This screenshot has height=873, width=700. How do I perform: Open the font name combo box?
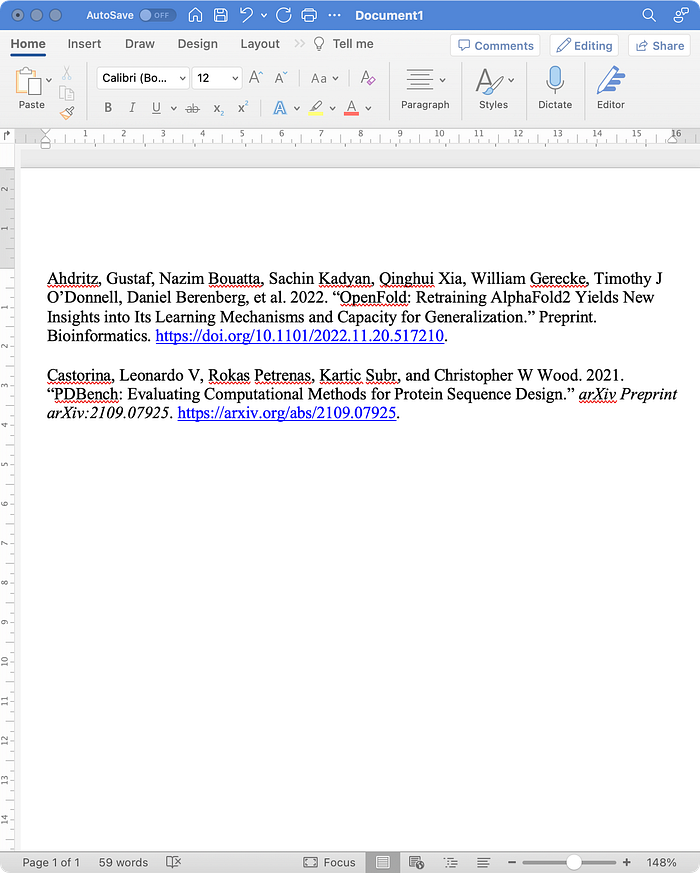point(143,78)
